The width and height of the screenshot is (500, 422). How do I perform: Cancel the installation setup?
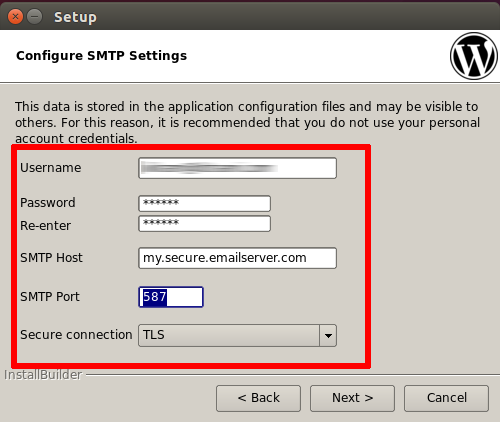(x=446, y=398)
